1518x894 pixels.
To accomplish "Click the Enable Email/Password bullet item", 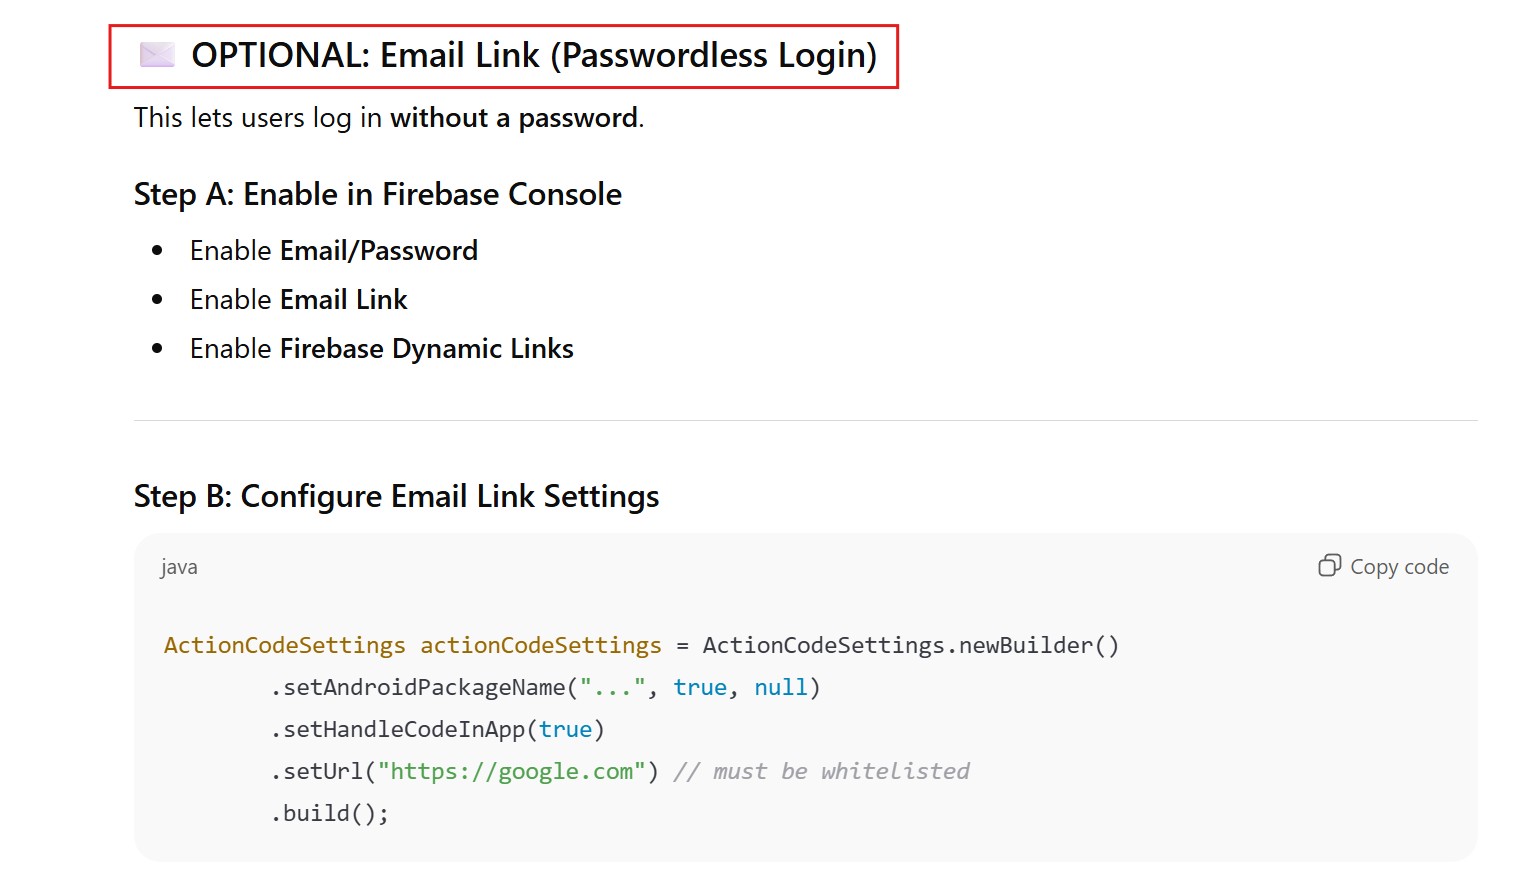I will (333, 250).
